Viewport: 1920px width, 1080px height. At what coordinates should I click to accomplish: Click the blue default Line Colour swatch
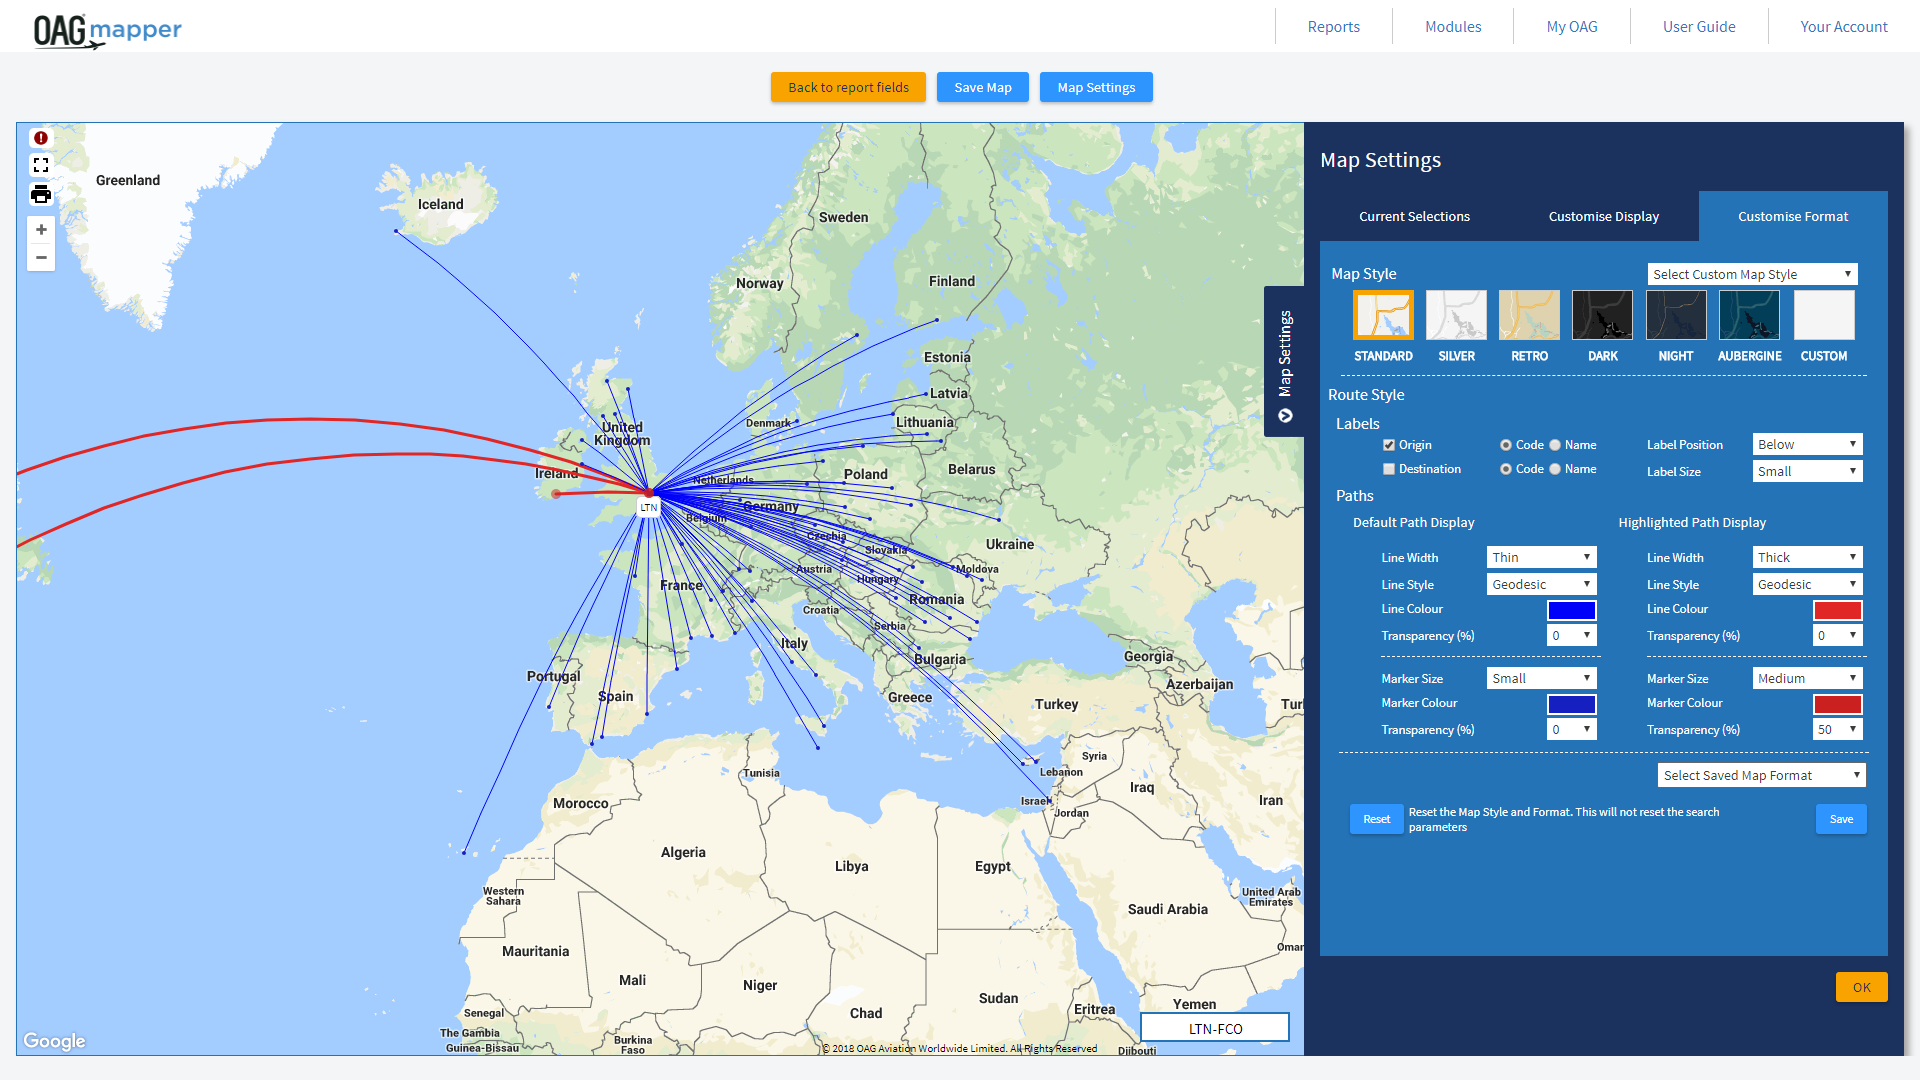click(x=1571, y=610)
